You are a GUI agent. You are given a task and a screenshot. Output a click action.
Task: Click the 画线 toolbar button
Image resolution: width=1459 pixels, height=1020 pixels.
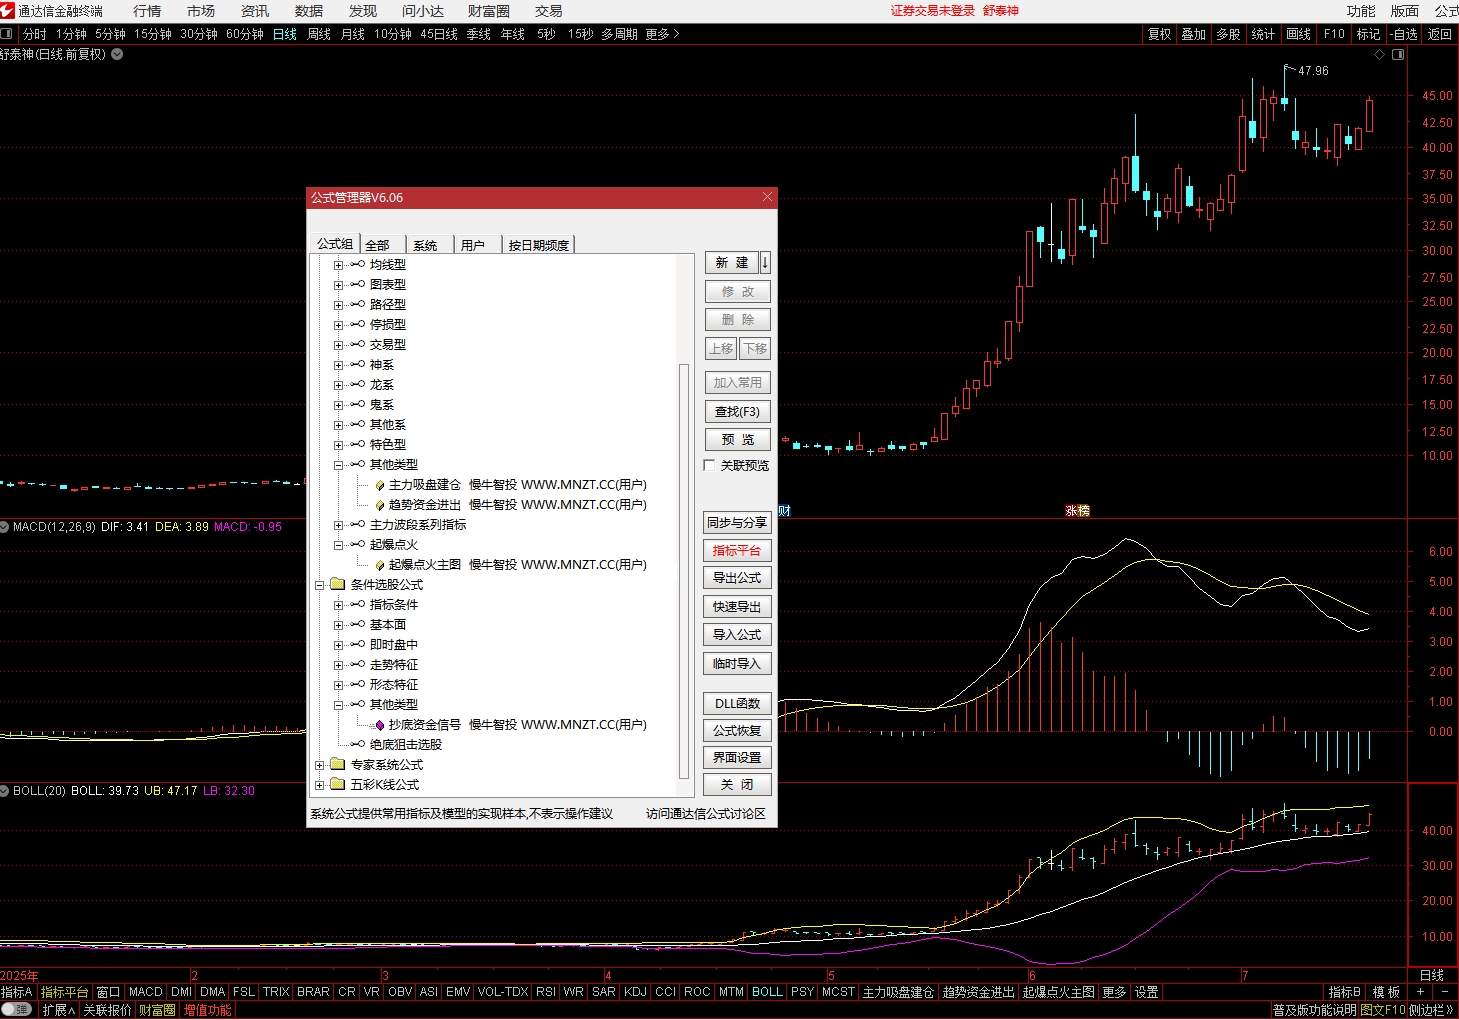[x=1298, y=34]
